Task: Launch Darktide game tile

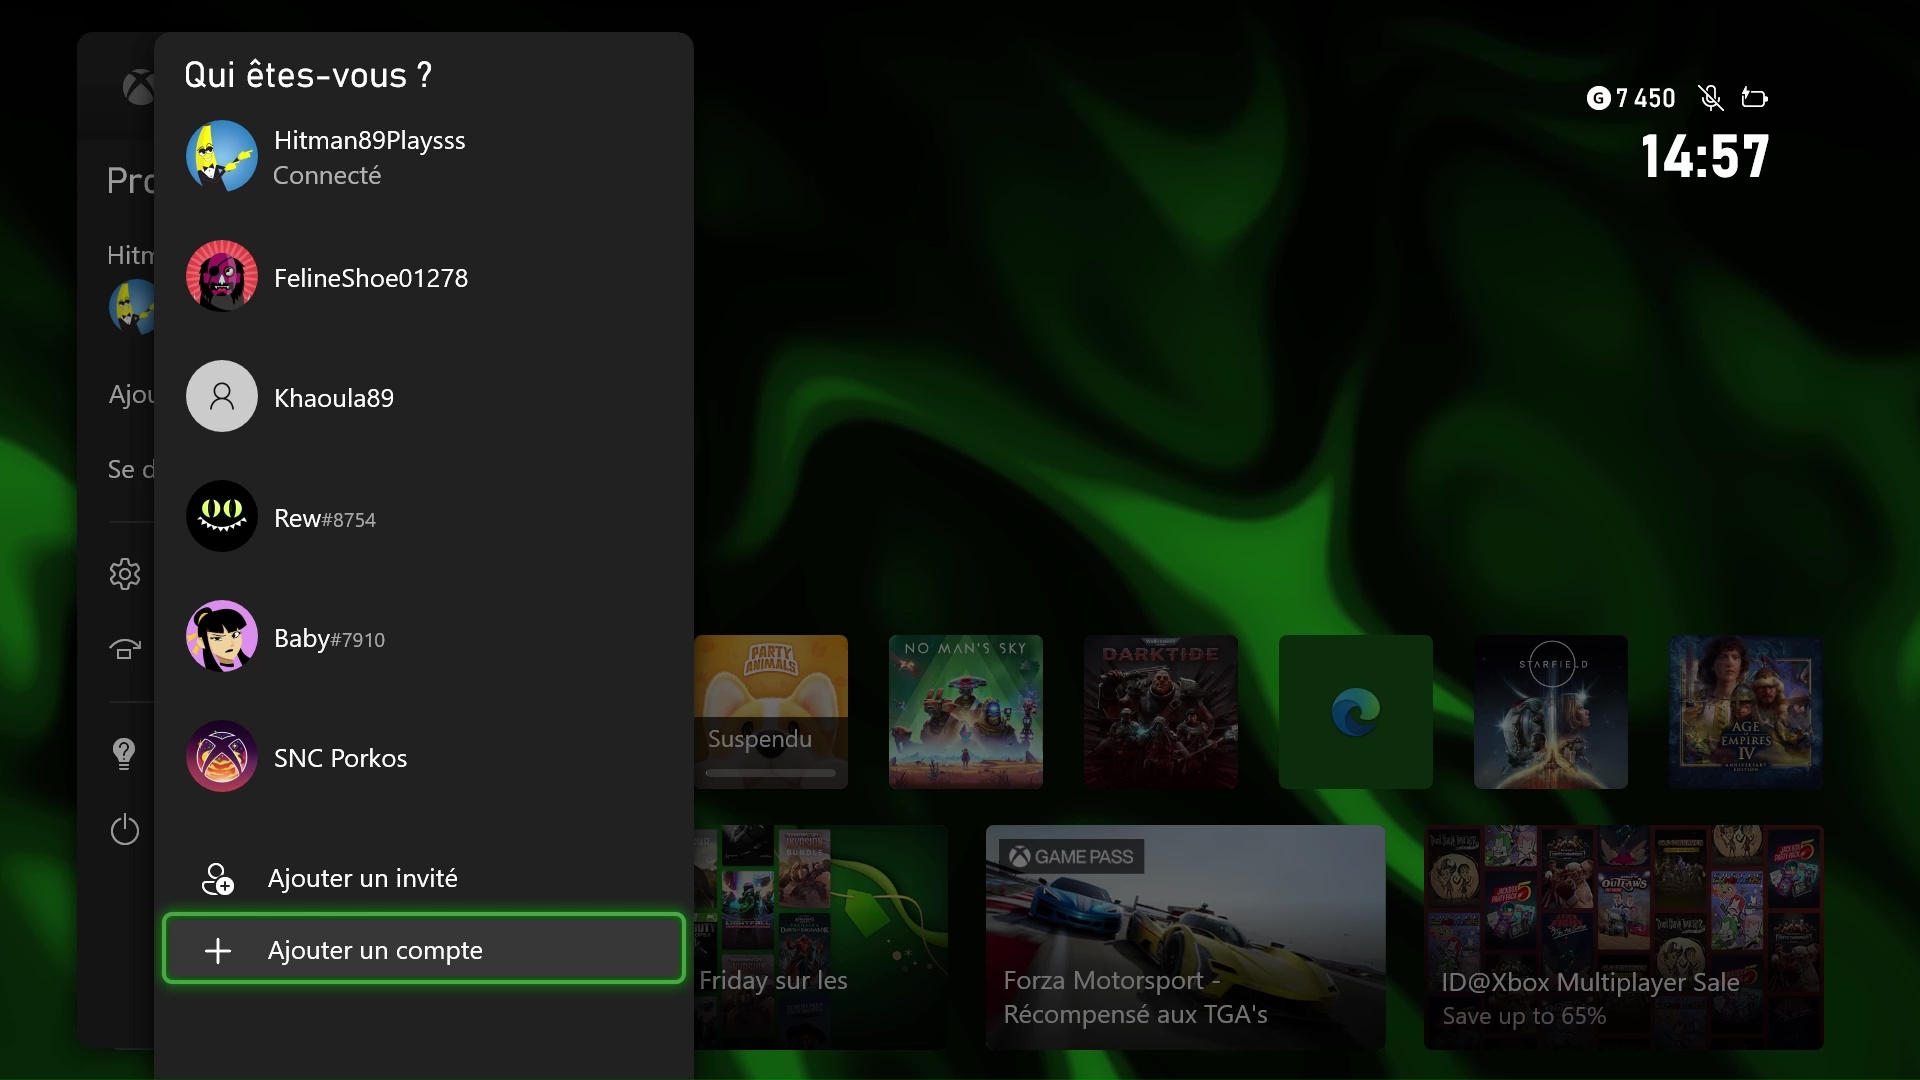Action: tap(1161, 712)
